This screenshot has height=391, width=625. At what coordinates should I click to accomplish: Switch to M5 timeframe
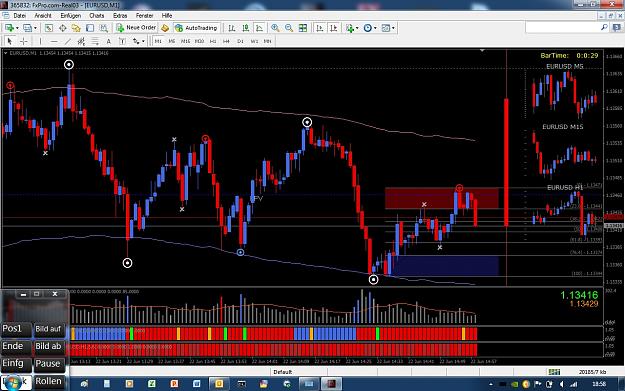coord(172,41)
